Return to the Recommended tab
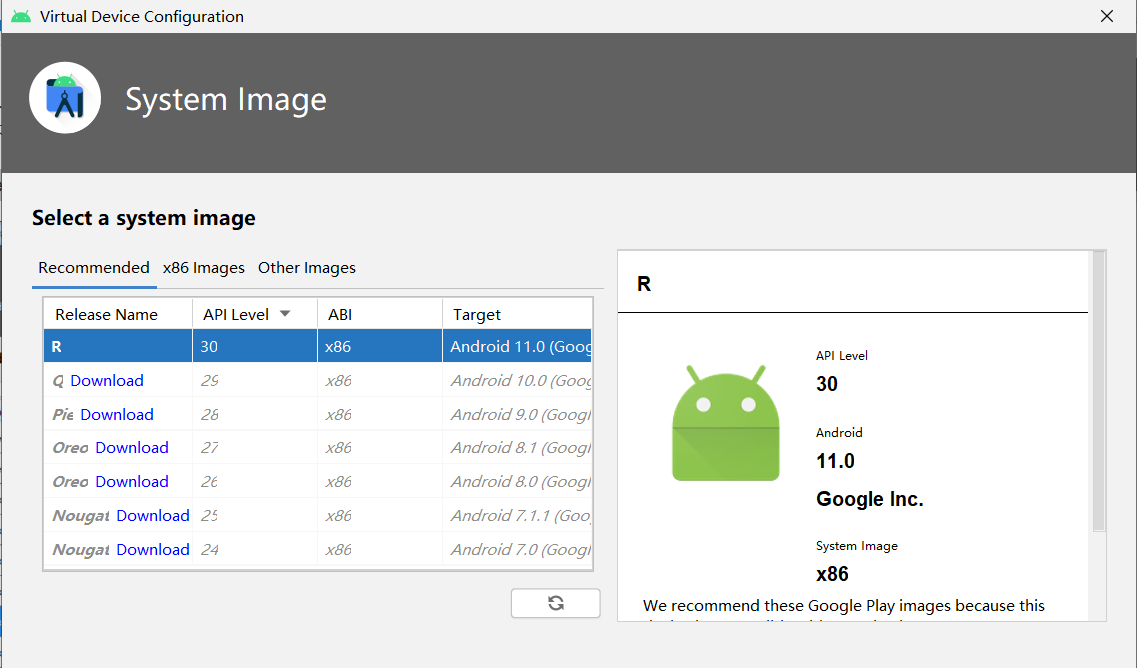The image size is (1137, 668). coord(93,267)
